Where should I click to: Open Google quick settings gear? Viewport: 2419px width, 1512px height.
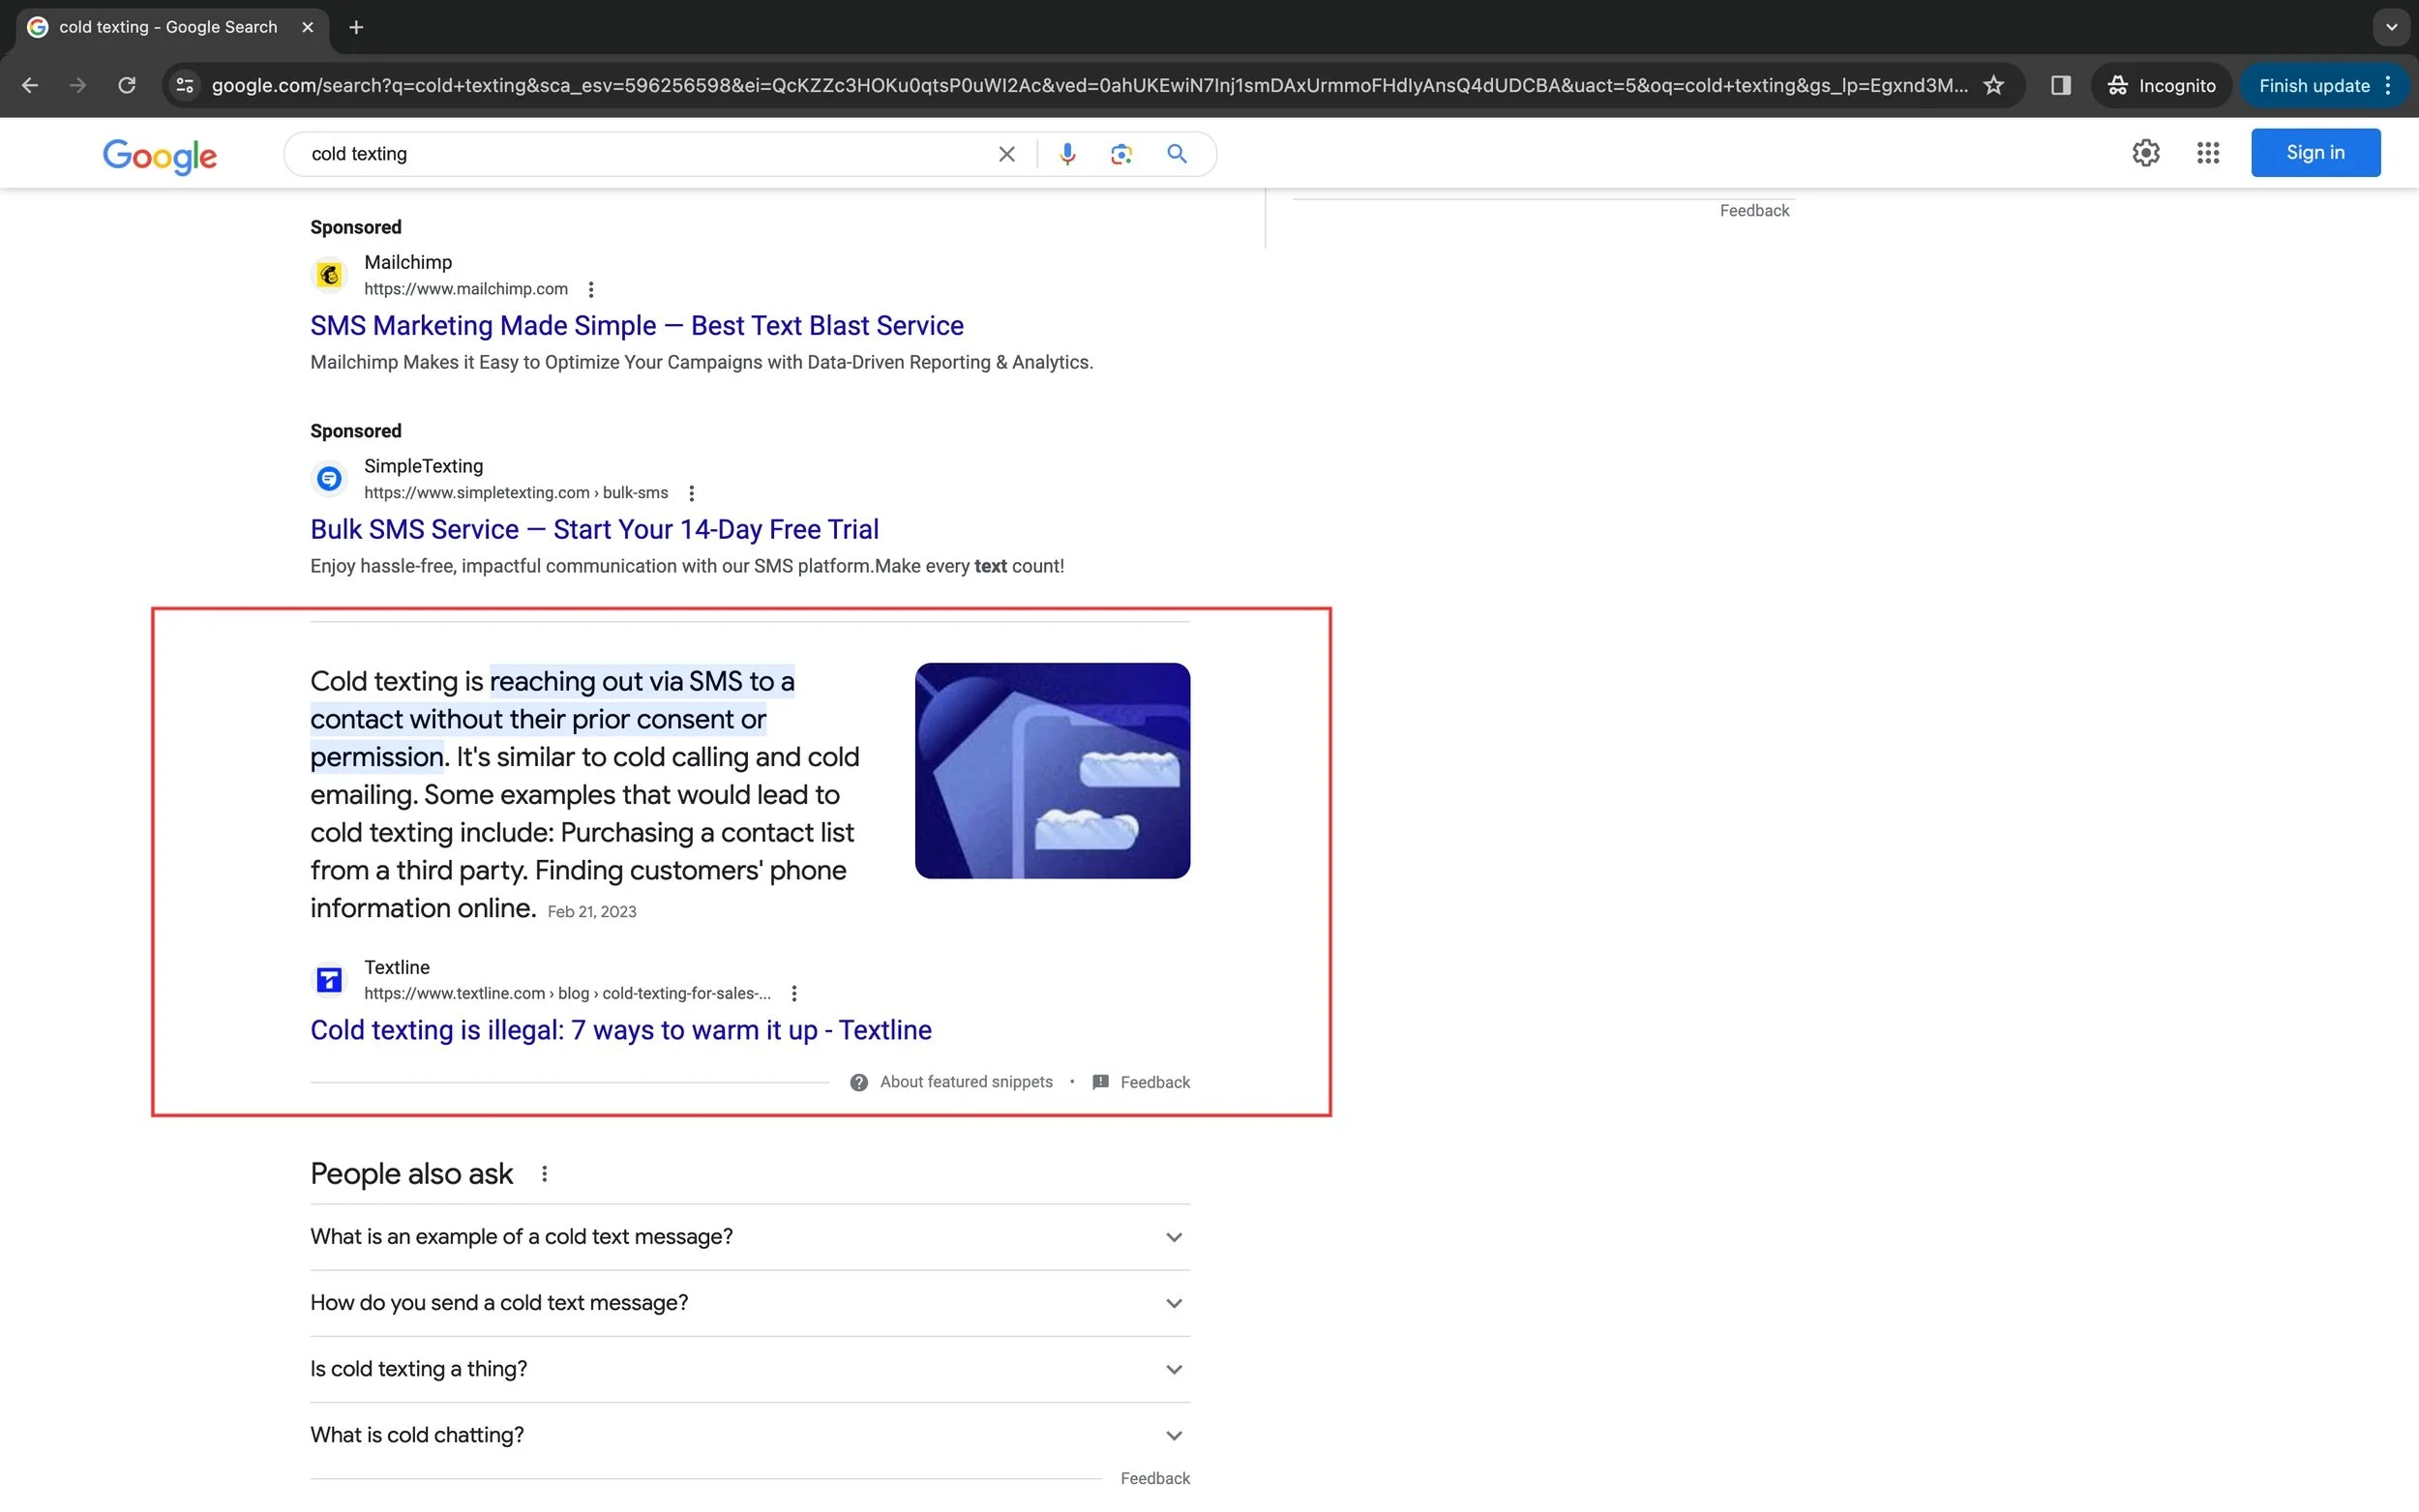(2145, 153)
